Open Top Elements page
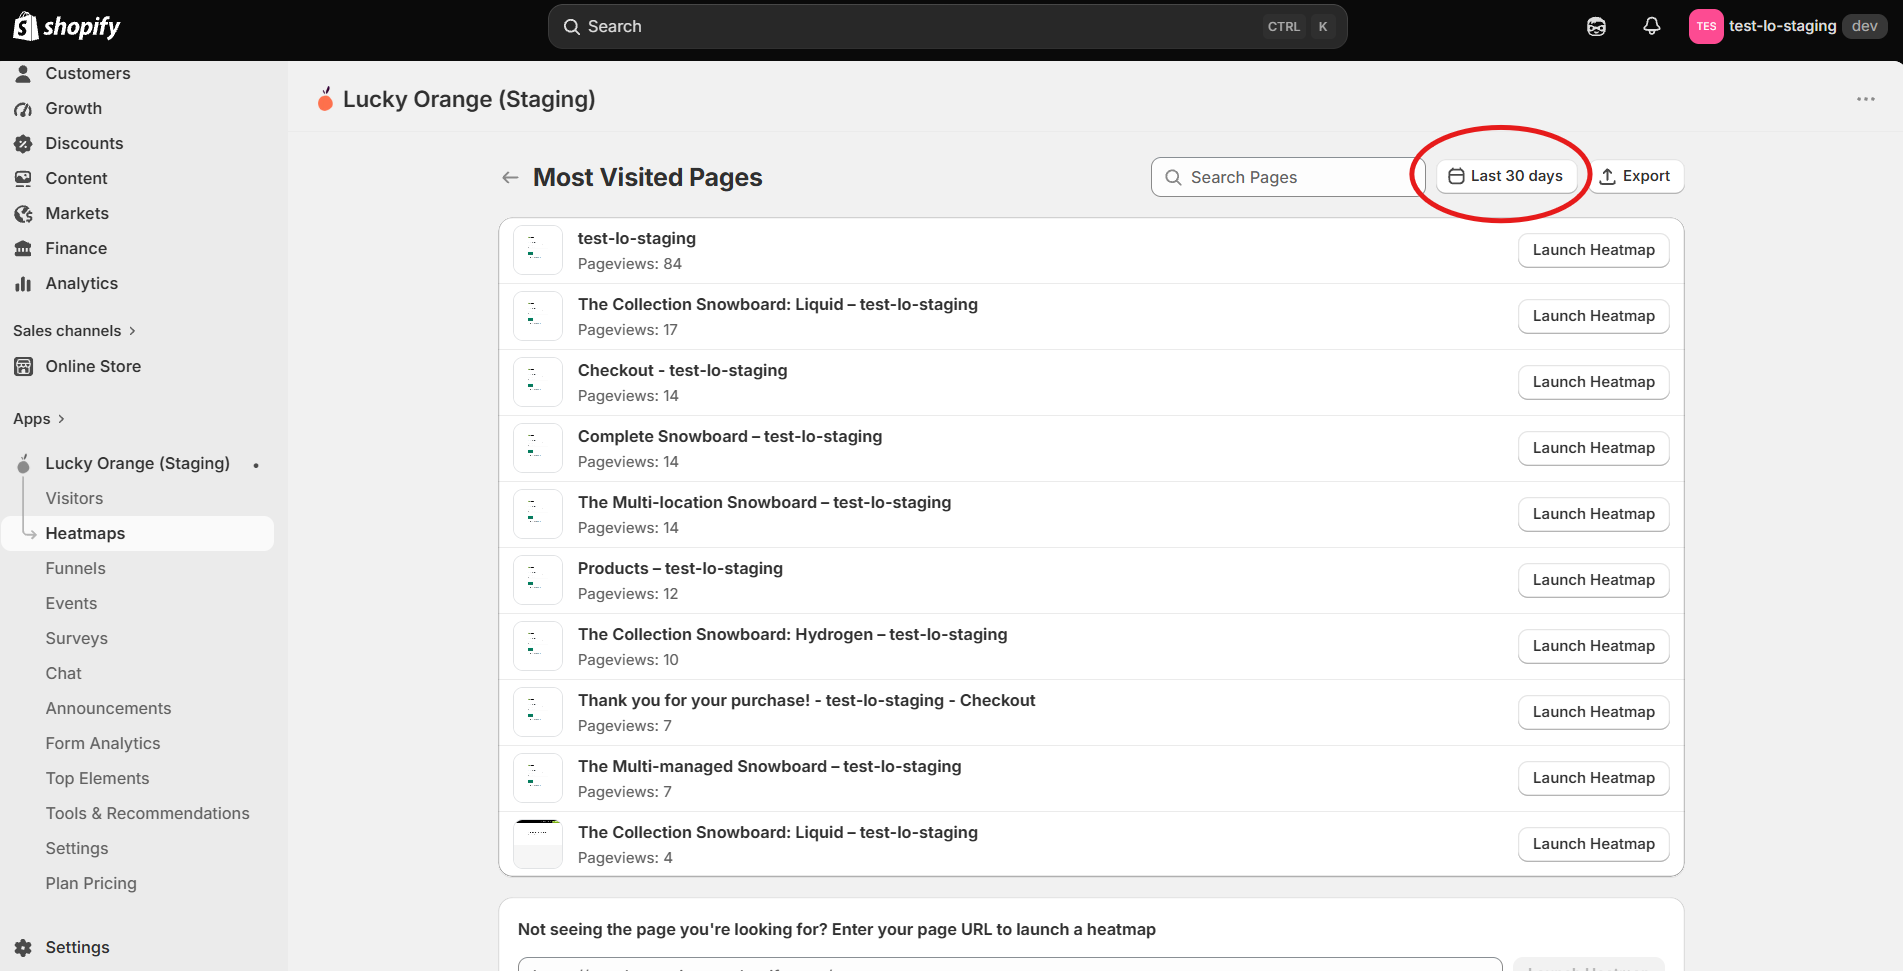Screen dimensions: 1903x971 click(97, 778)
